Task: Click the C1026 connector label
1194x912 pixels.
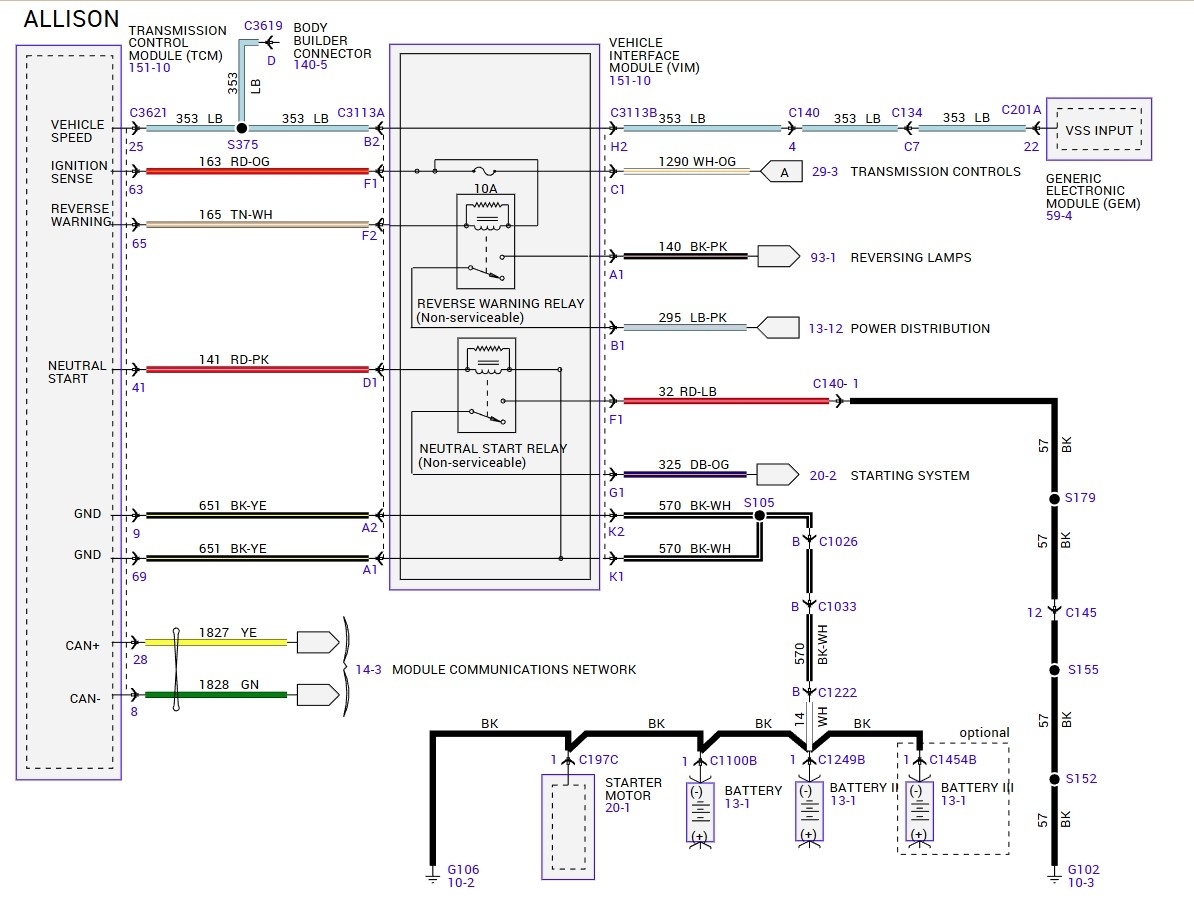Action: 838,541
